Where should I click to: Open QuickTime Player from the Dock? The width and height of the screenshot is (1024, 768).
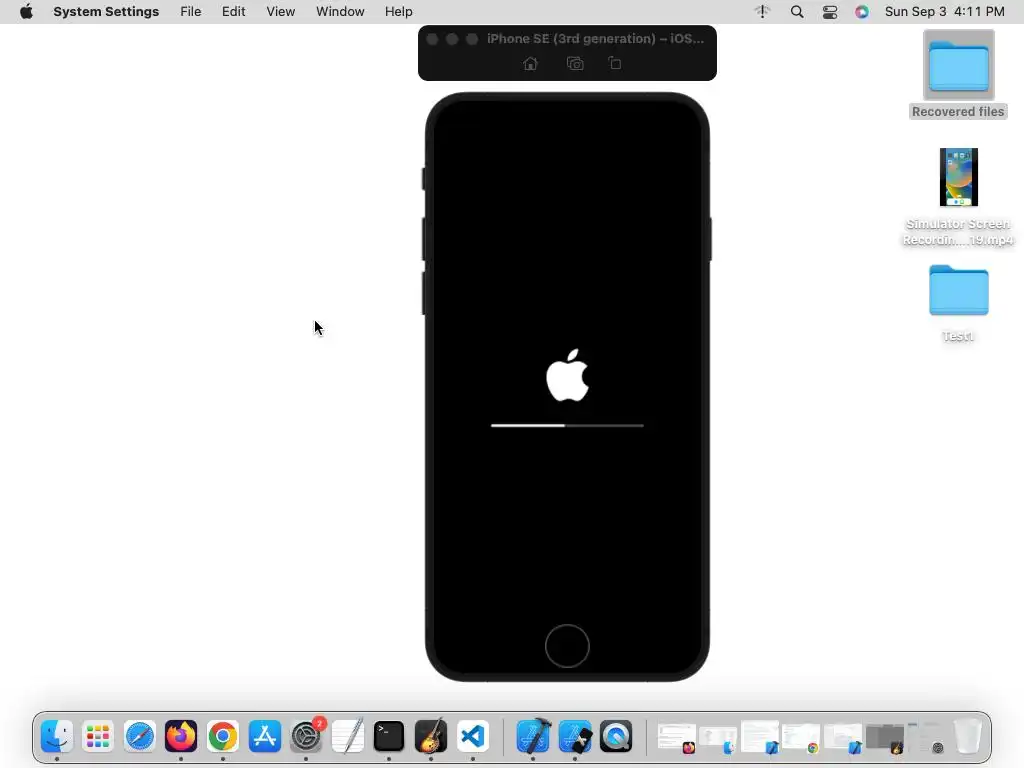tap(616, 736)
